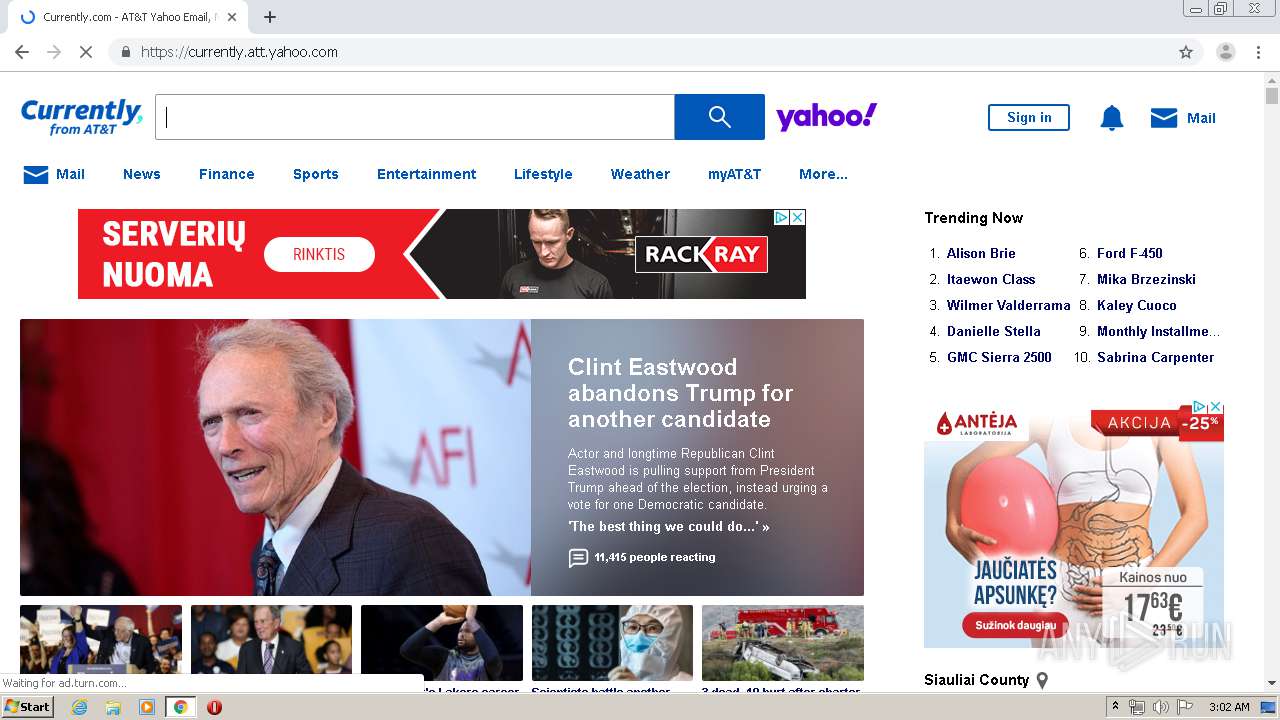The image size is (1280, 720).
Task: Open Mail envelope icon beside Sign in
Action: point(1164,118)
